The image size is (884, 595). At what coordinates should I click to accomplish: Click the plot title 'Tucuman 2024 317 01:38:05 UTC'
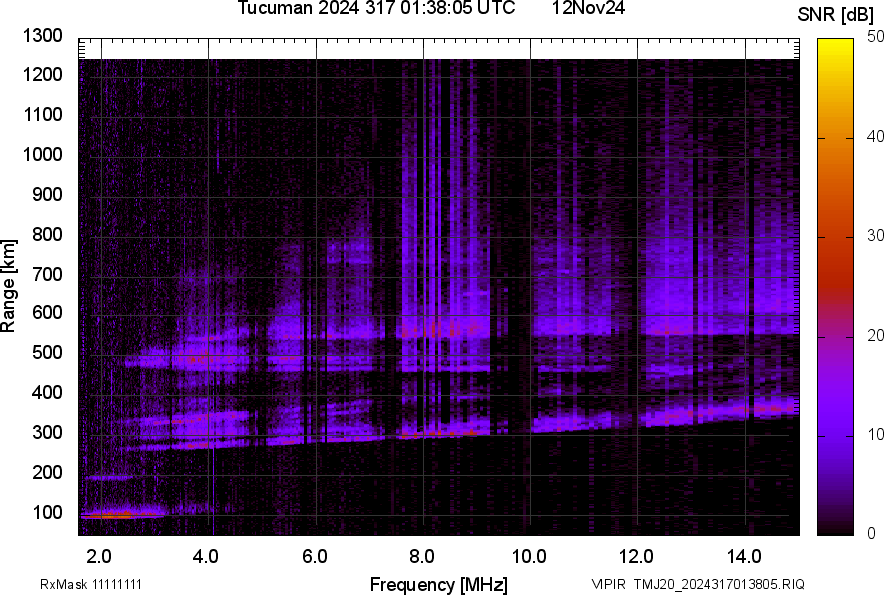(x=376, y=8)
